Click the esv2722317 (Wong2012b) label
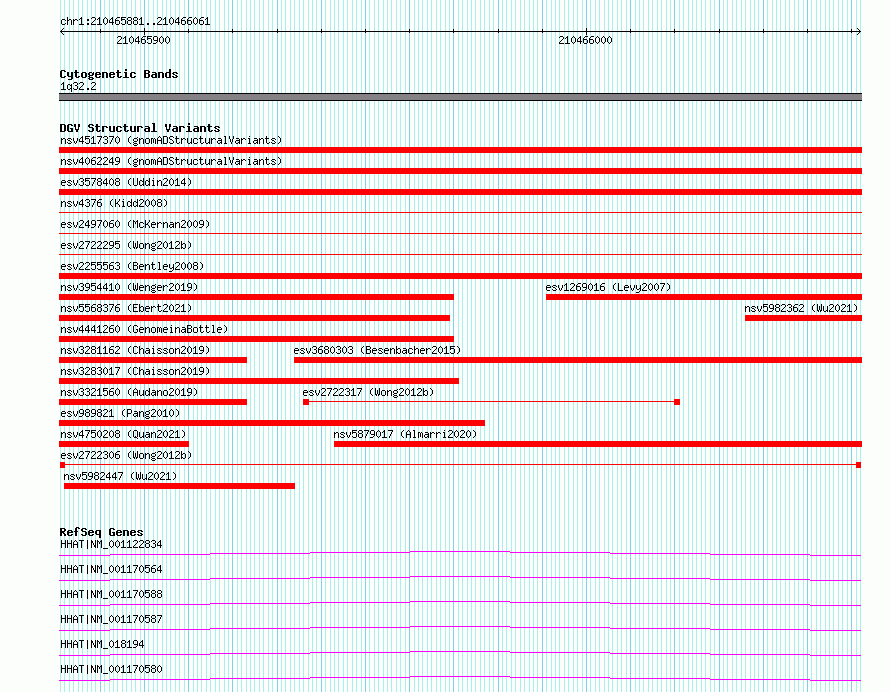 [x=368, y=392]
